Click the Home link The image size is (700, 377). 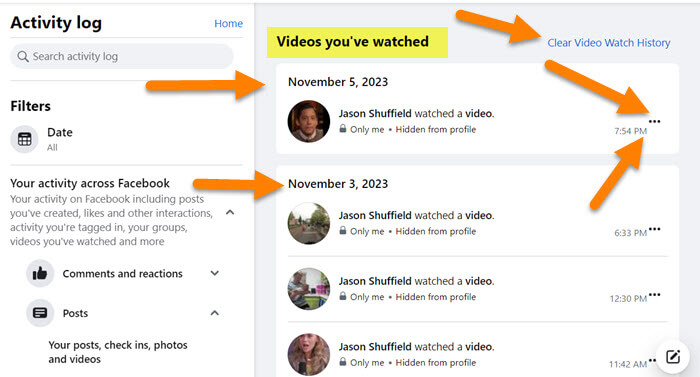(228, 24)
